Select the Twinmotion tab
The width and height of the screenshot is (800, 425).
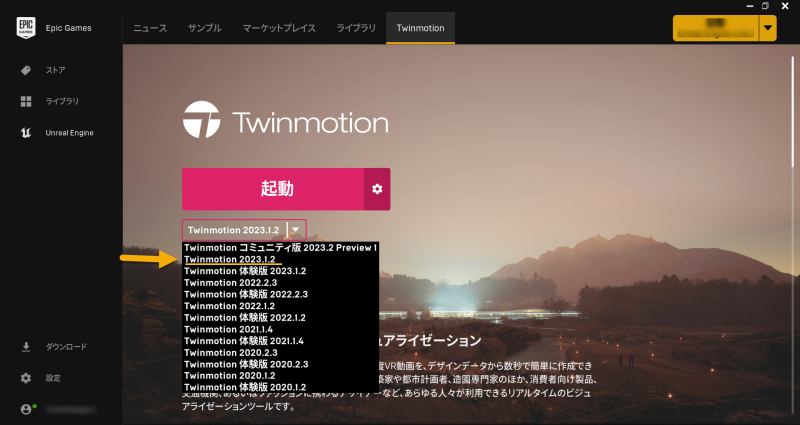(x=420, y=28)
